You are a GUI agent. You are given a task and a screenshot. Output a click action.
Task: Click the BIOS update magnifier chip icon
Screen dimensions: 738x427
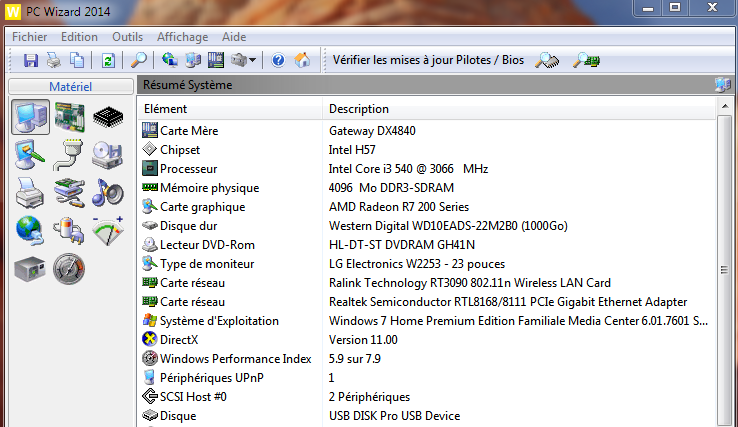[x=586, y=60]
